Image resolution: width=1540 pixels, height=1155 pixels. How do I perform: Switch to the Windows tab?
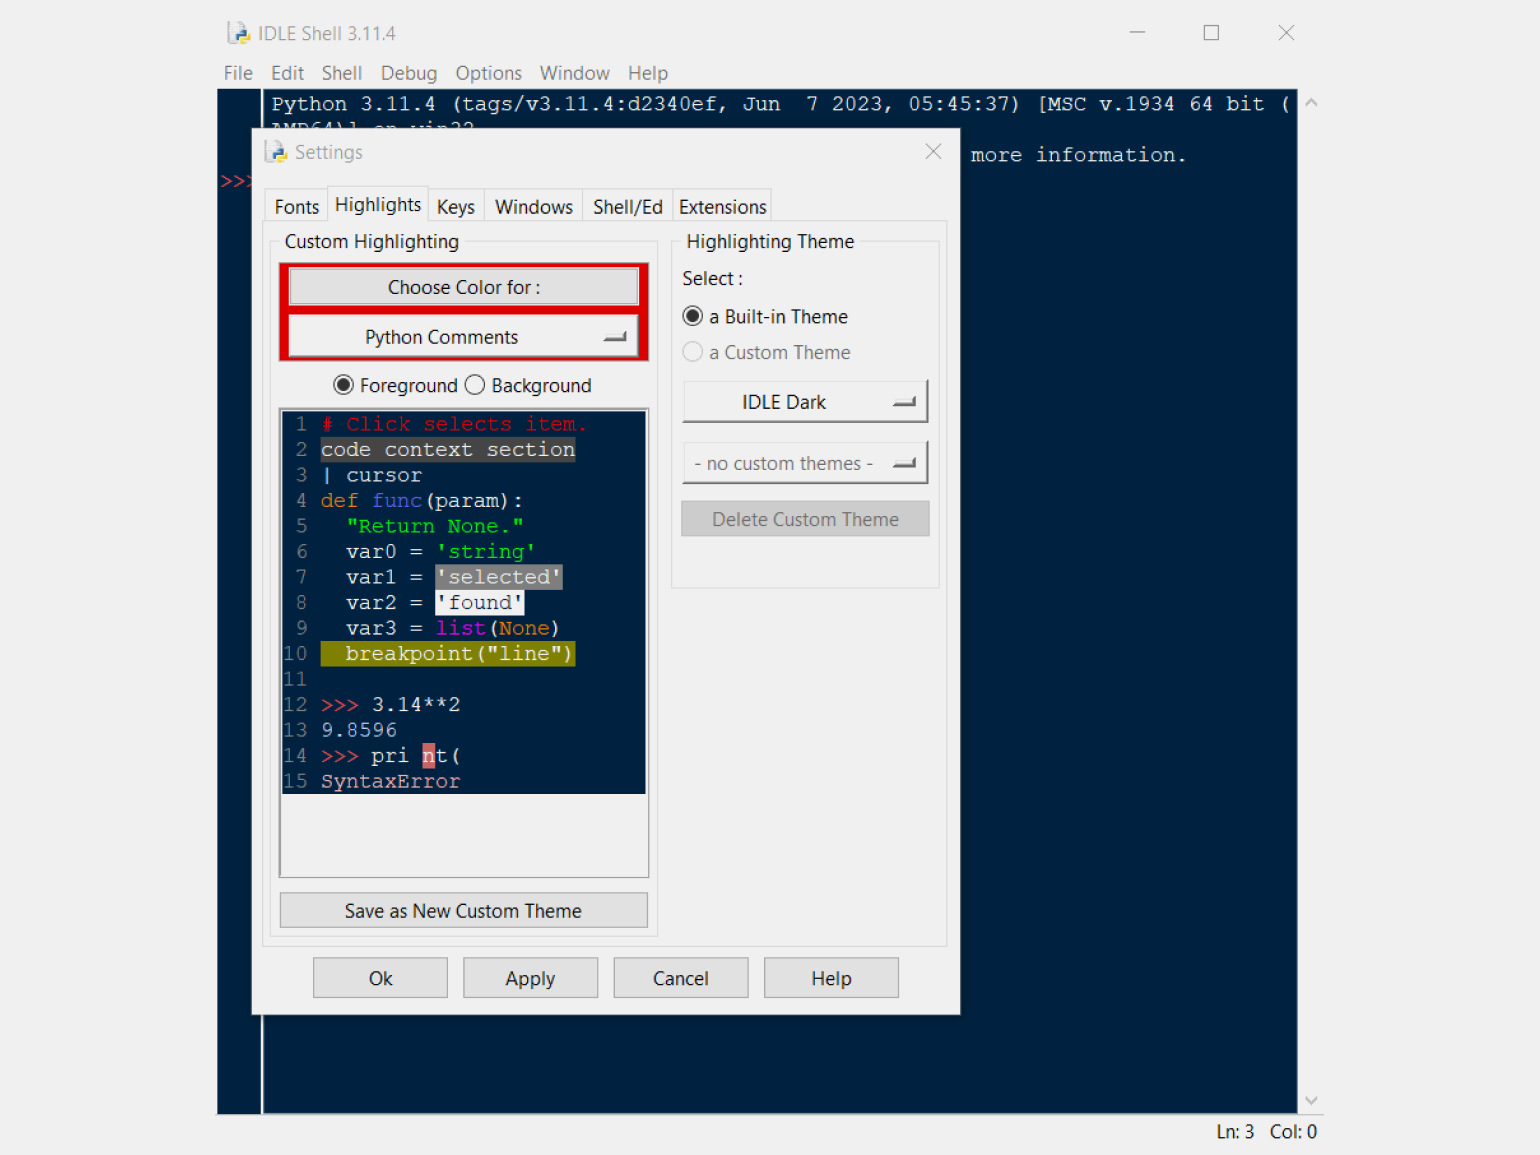pyautogui.click(x=534, y=207)
